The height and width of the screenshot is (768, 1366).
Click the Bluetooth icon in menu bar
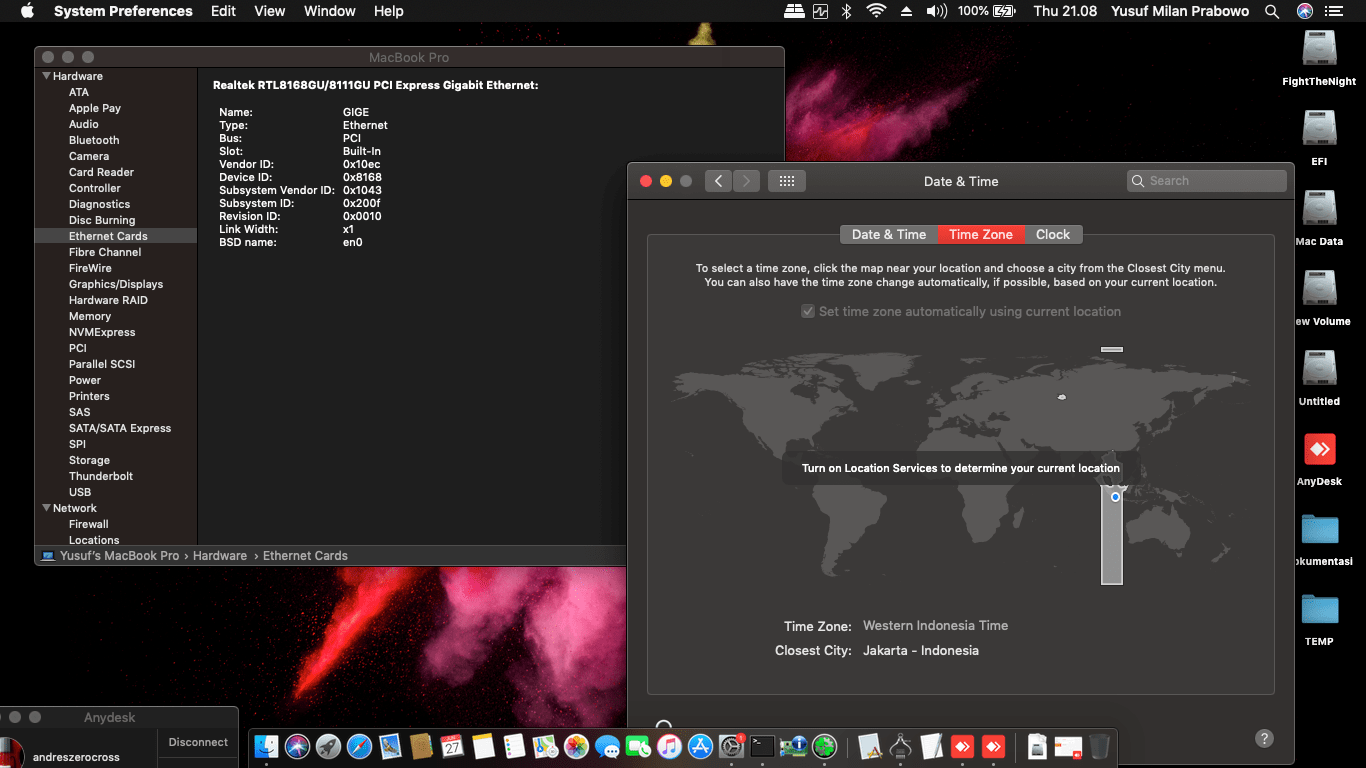tap(846, 11)
